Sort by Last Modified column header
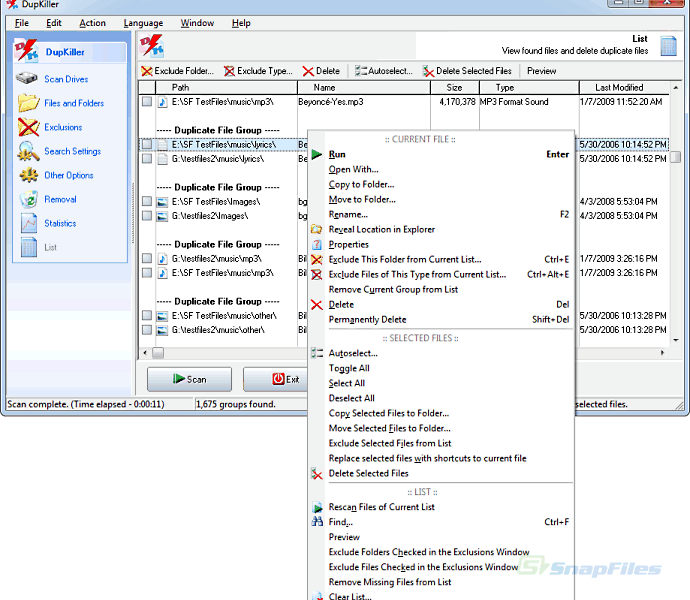Screen dimensions: 690x600 [x=624, y=88]
